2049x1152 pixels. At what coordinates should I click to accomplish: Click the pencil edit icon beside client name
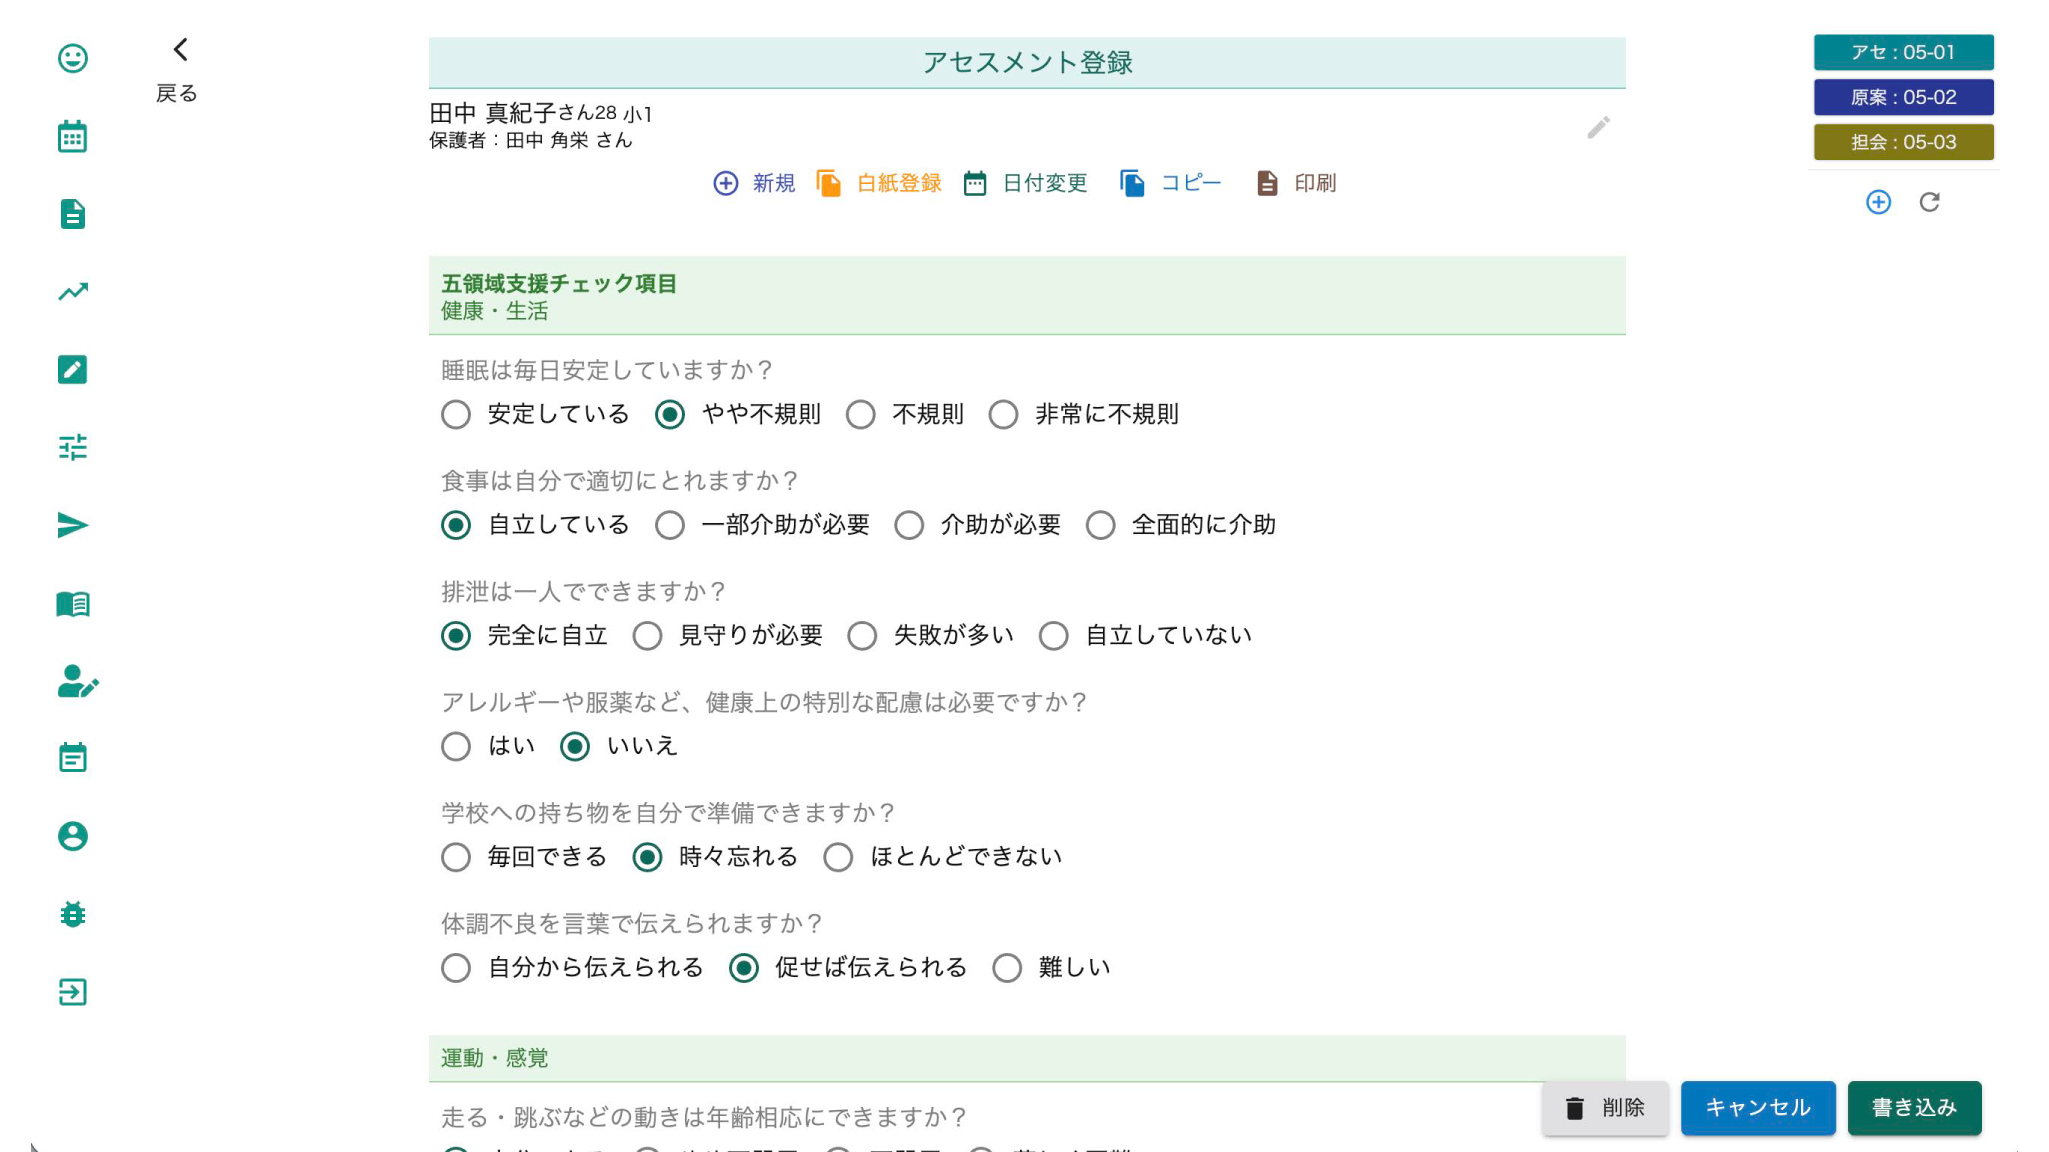point(1598,127)
